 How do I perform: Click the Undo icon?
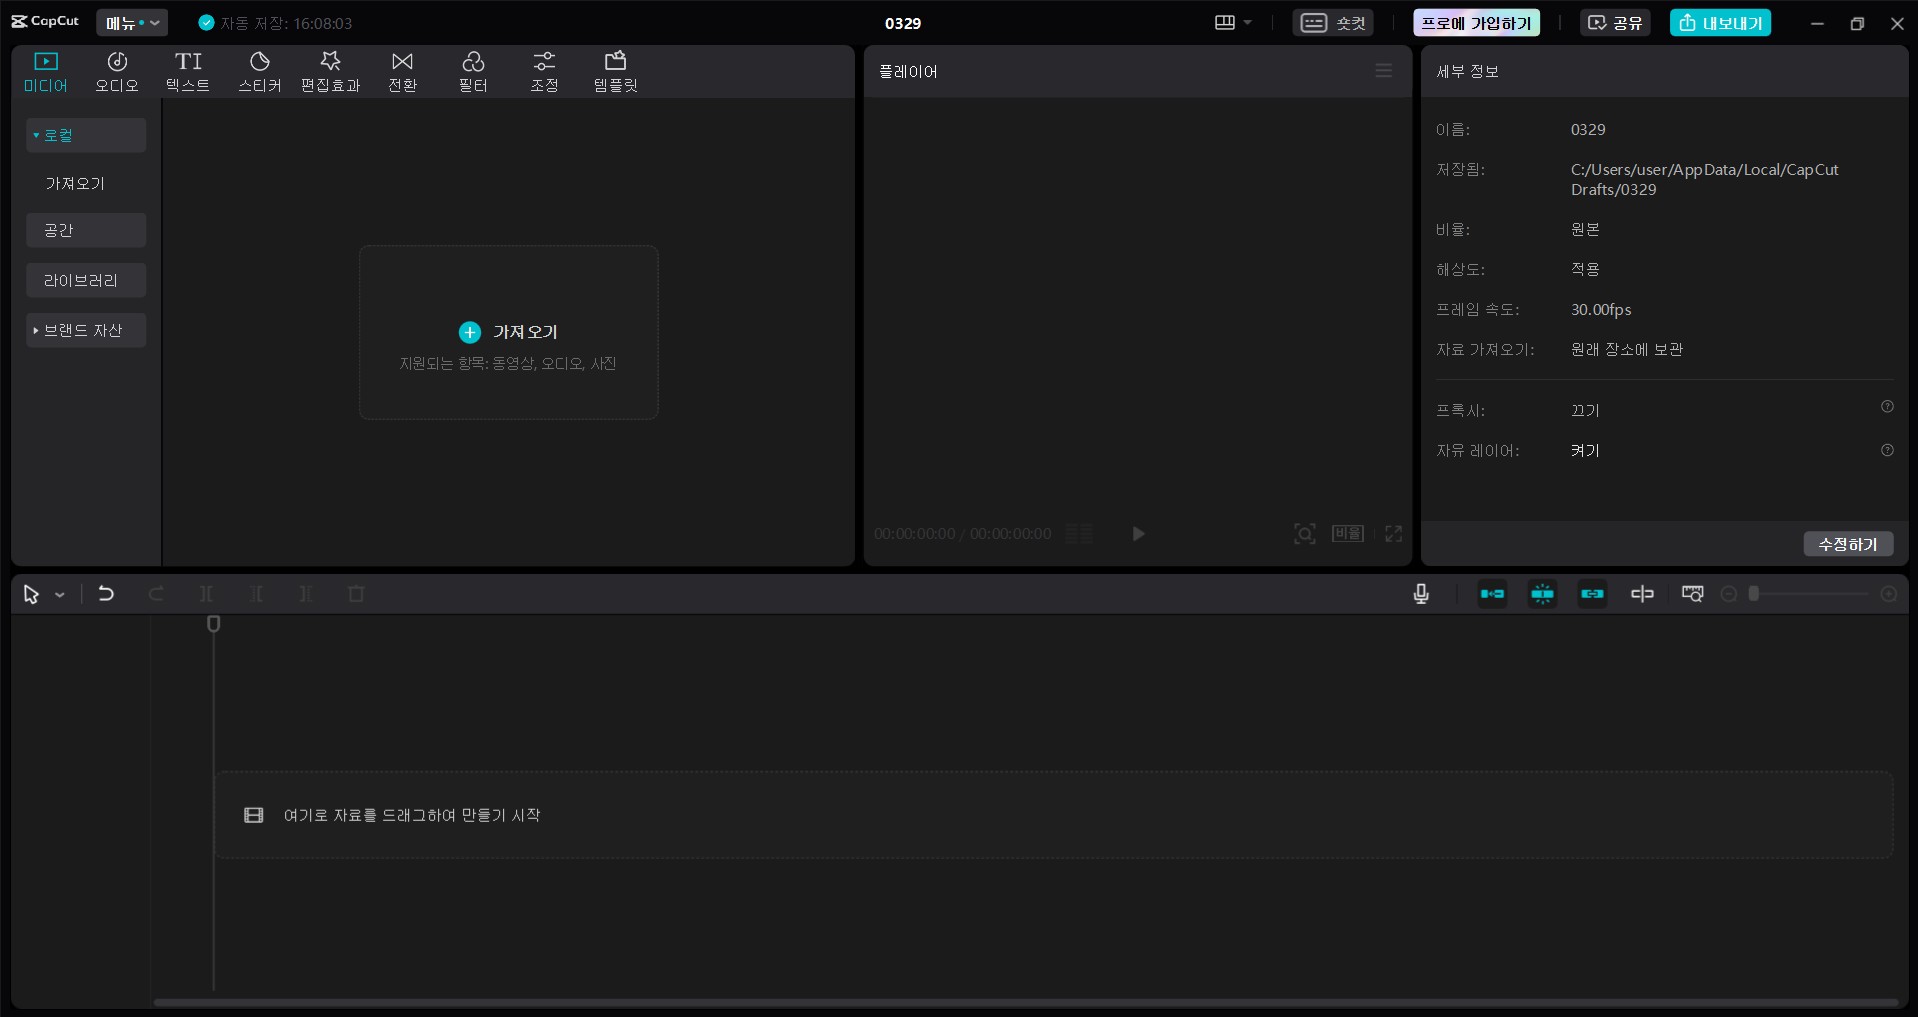(x=106, y=594)
